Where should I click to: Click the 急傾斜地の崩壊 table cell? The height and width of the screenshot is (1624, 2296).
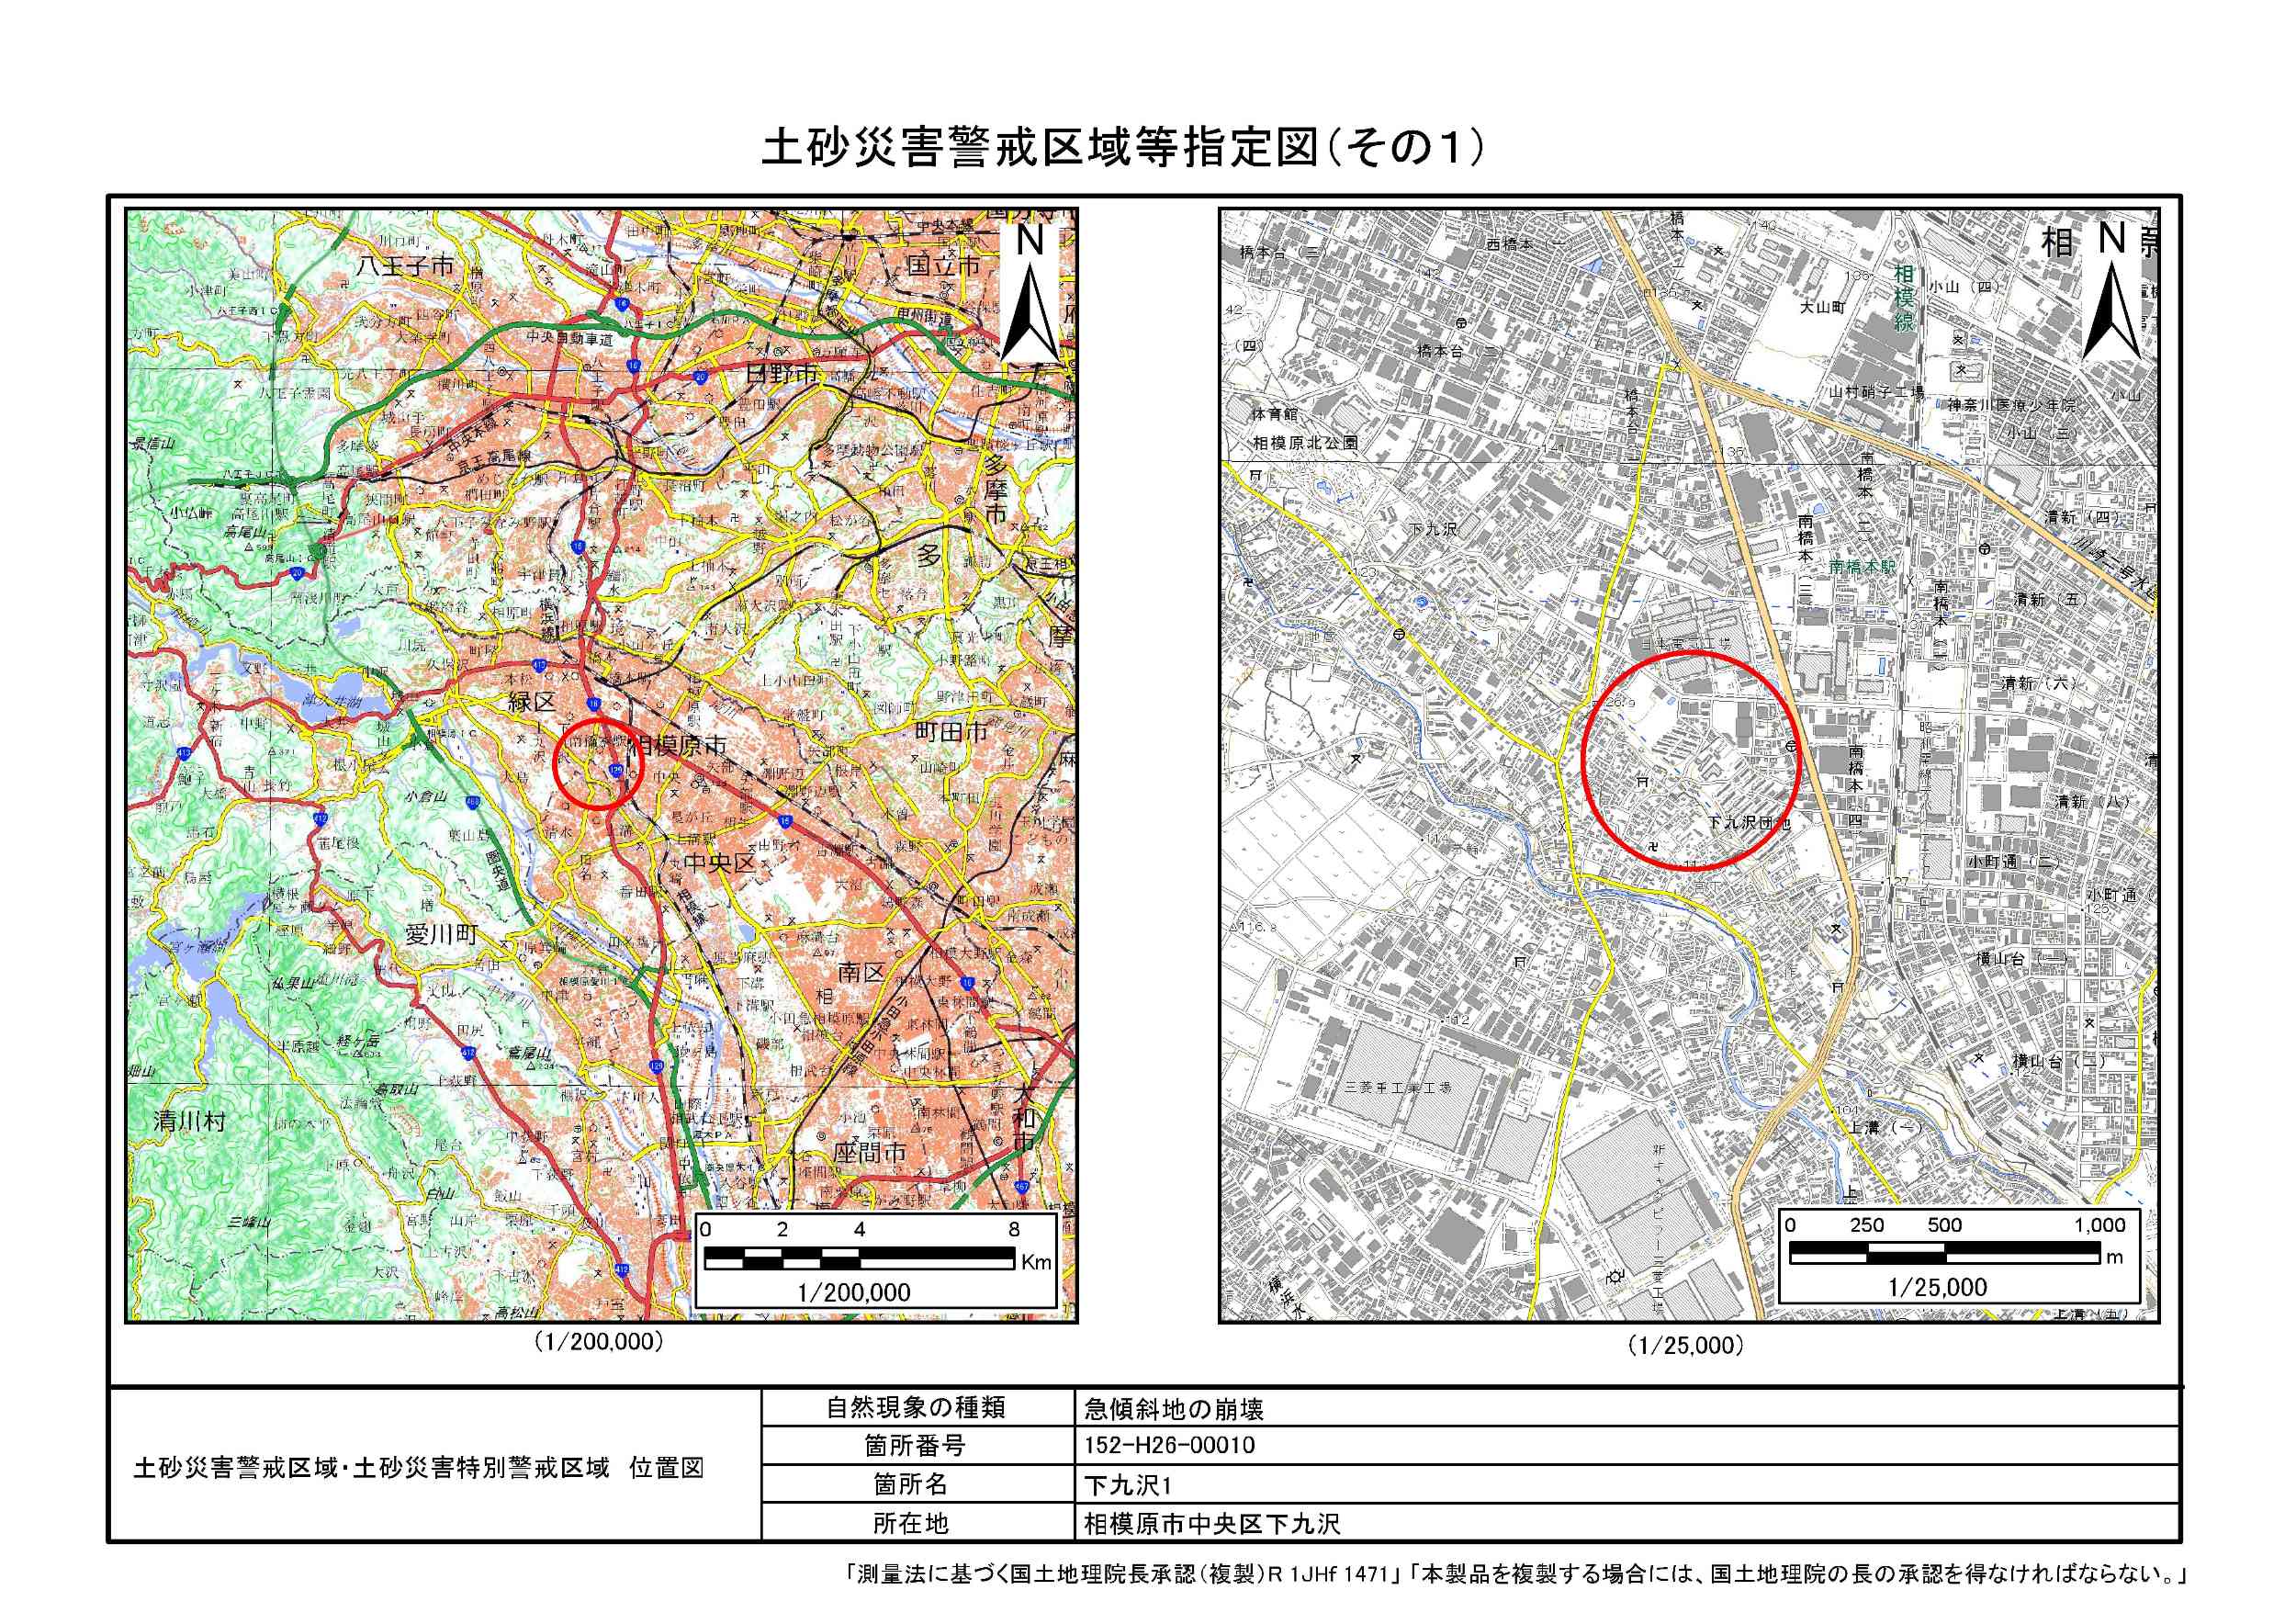[x=1174, y=1410]
